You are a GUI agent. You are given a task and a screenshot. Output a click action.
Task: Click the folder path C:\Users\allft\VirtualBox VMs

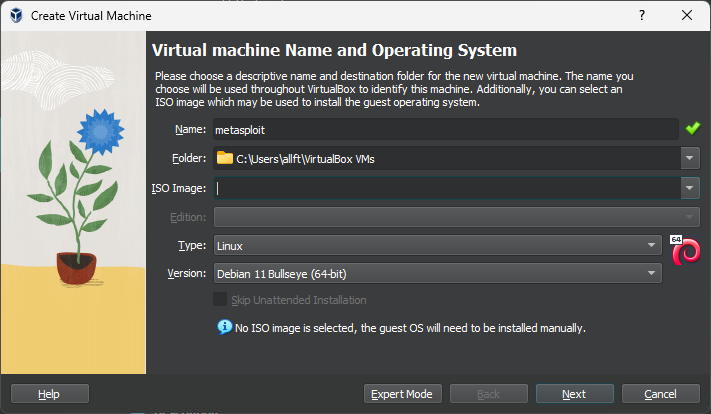point(305,159)
